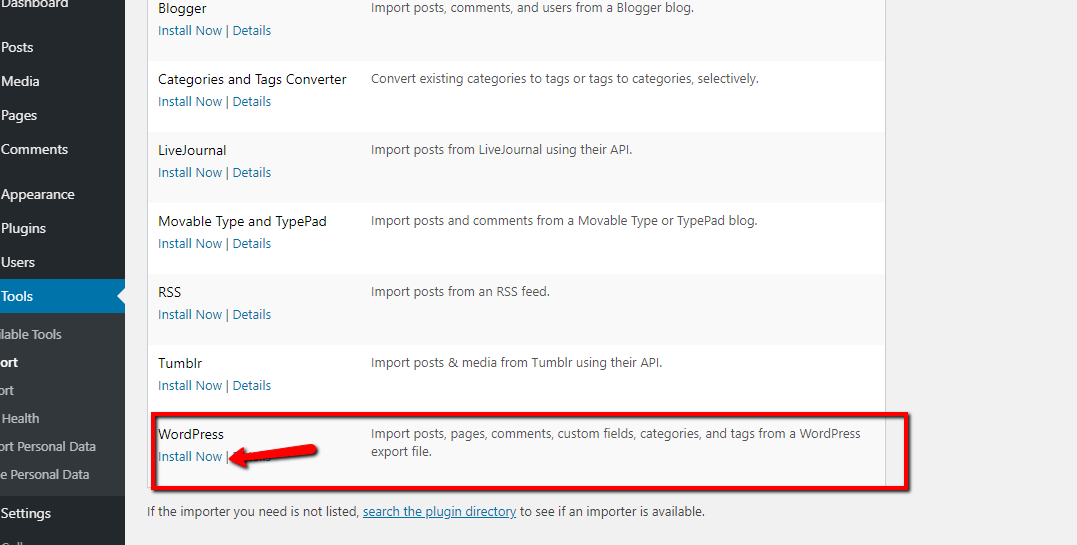Follow the search the plugin directory link
The height and width of the screenshot is (545, 1077).
(x=440, y=511)
